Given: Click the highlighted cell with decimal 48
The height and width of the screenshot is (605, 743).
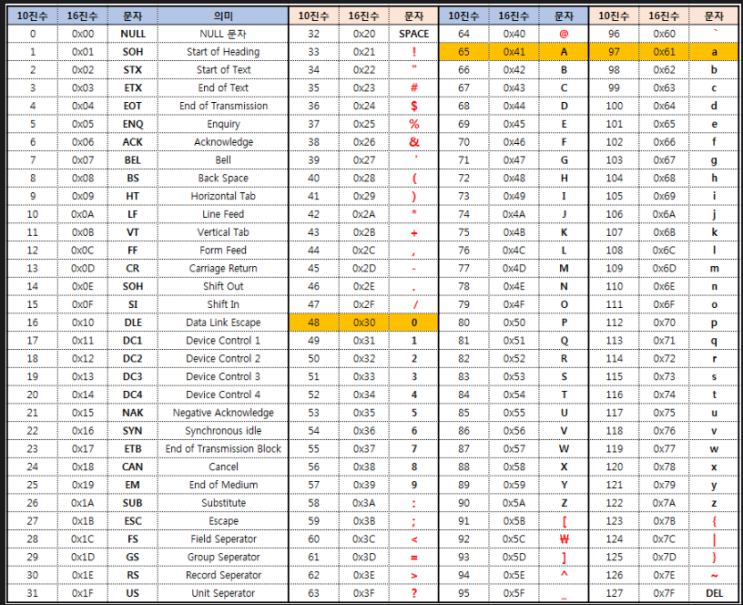Looking at the screenshot, I should pos(314,322).
